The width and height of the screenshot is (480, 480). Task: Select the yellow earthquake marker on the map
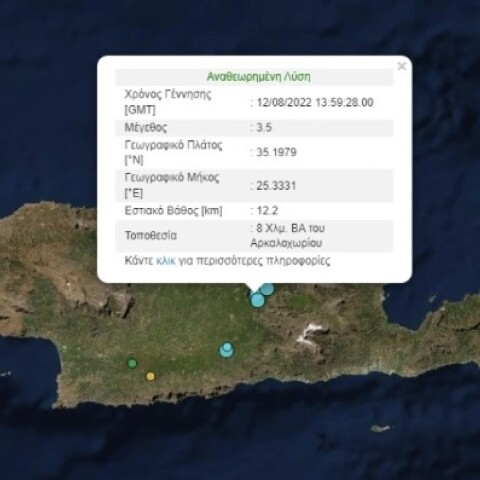click(x=151, y=376)
